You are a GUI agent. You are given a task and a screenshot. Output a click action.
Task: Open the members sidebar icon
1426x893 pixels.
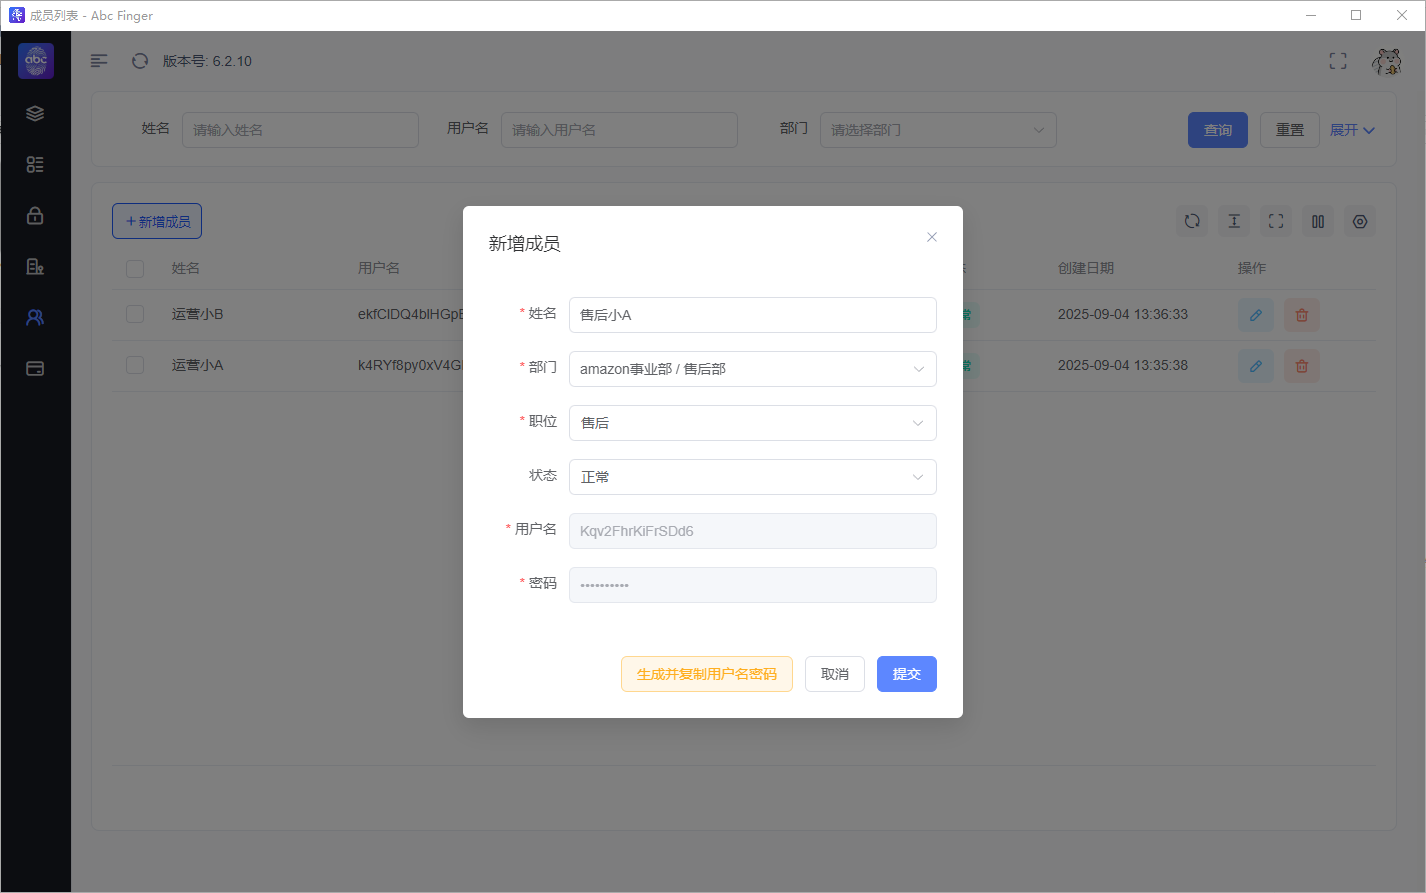click(35, 317)
